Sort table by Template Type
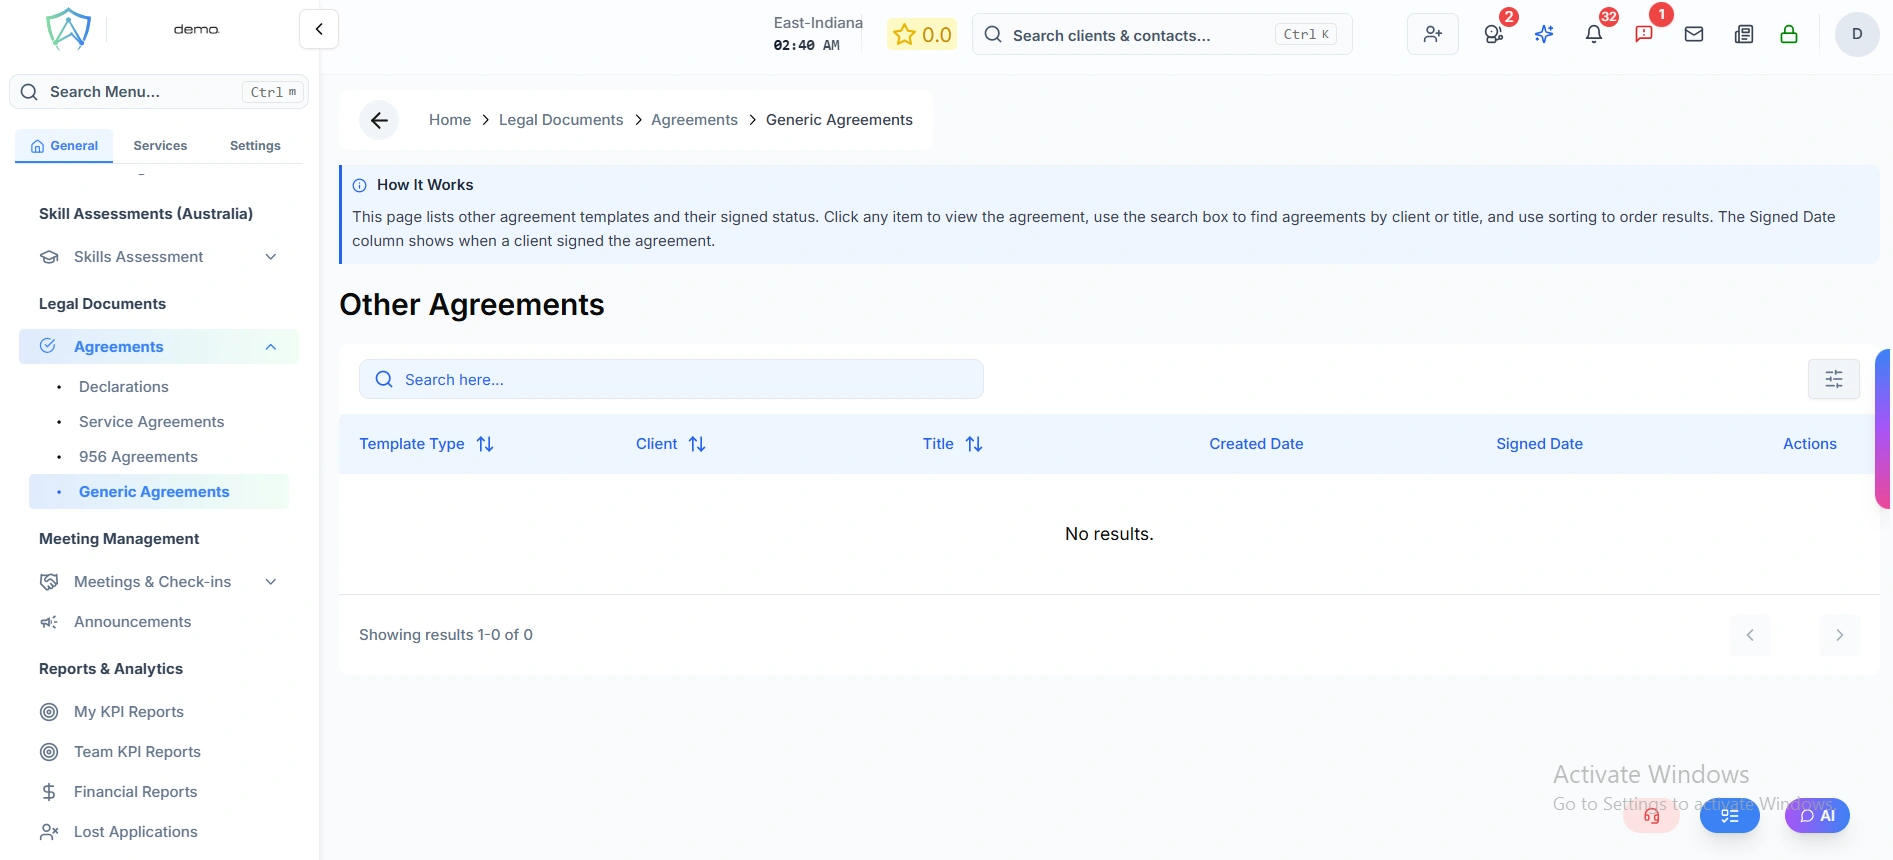This screenshot has width=1893, height=860. (x=485, y=444)
